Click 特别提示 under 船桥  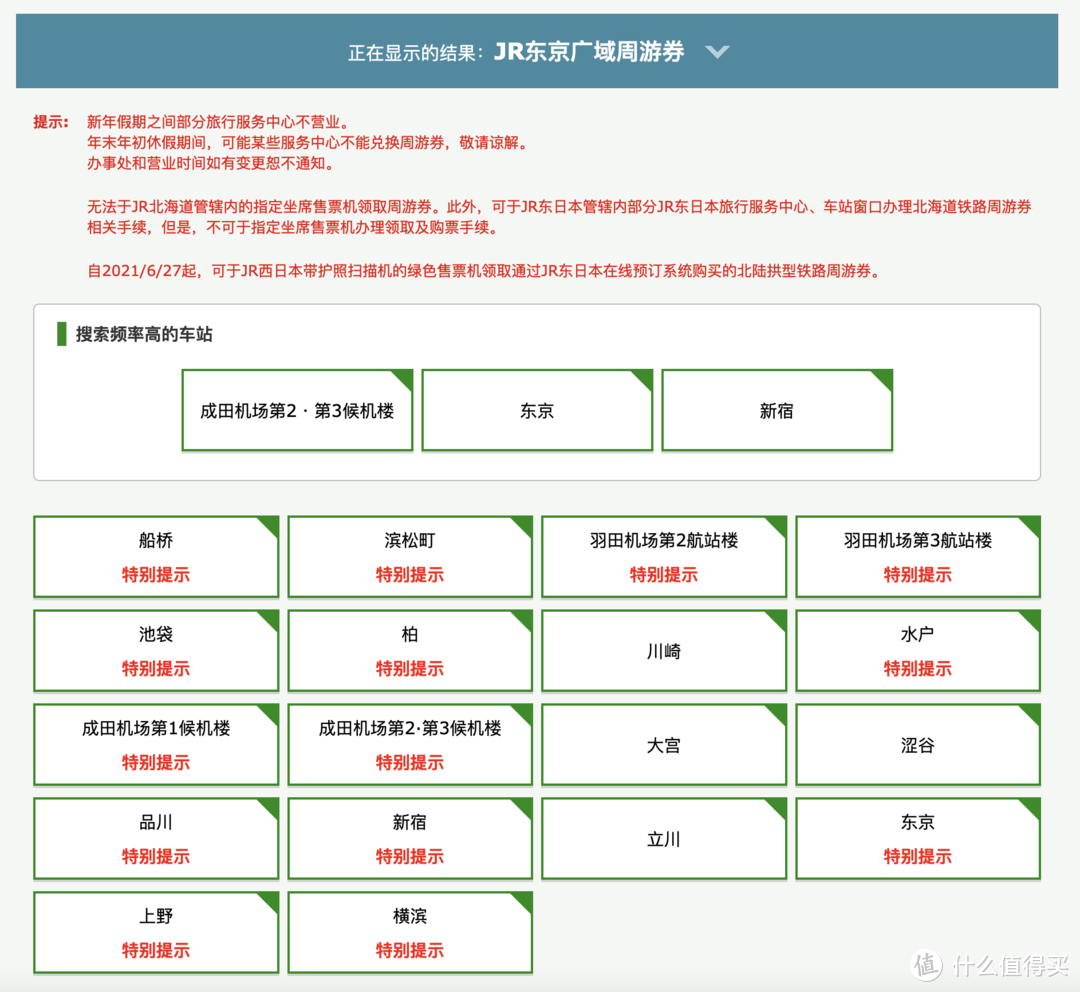[x=156, y=575]
